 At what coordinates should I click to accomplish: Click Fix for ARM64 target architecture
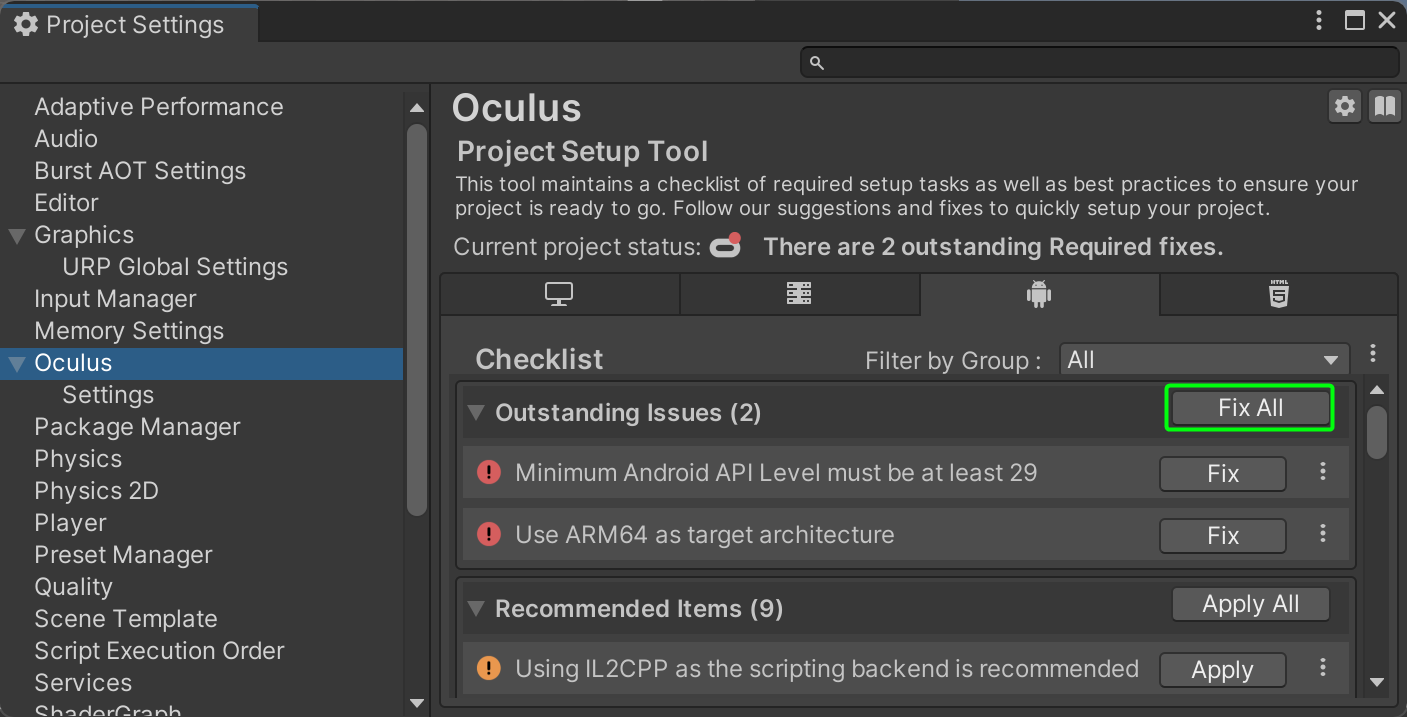[x=1222, y=535]
